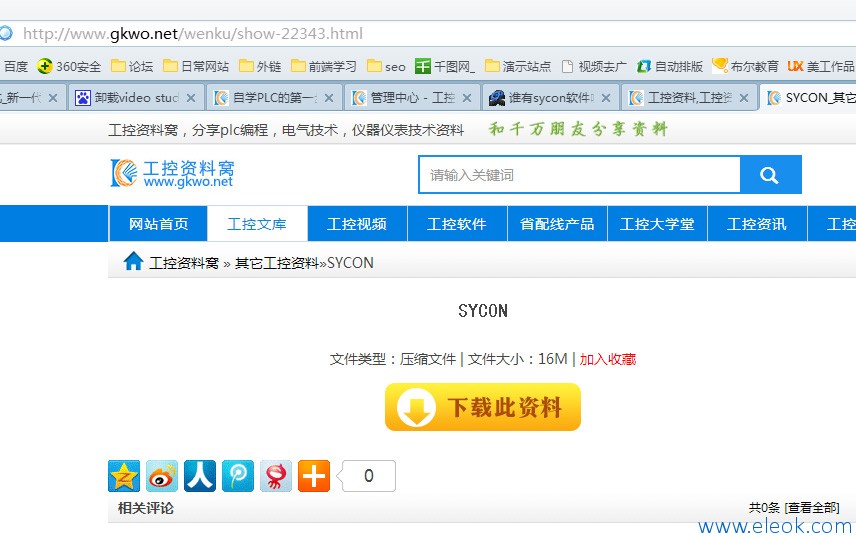Image resolution: width=856 pixels, height=538 pixels.
Task: Close the 自学PLC的第一 tab
Action: point(329,98)
